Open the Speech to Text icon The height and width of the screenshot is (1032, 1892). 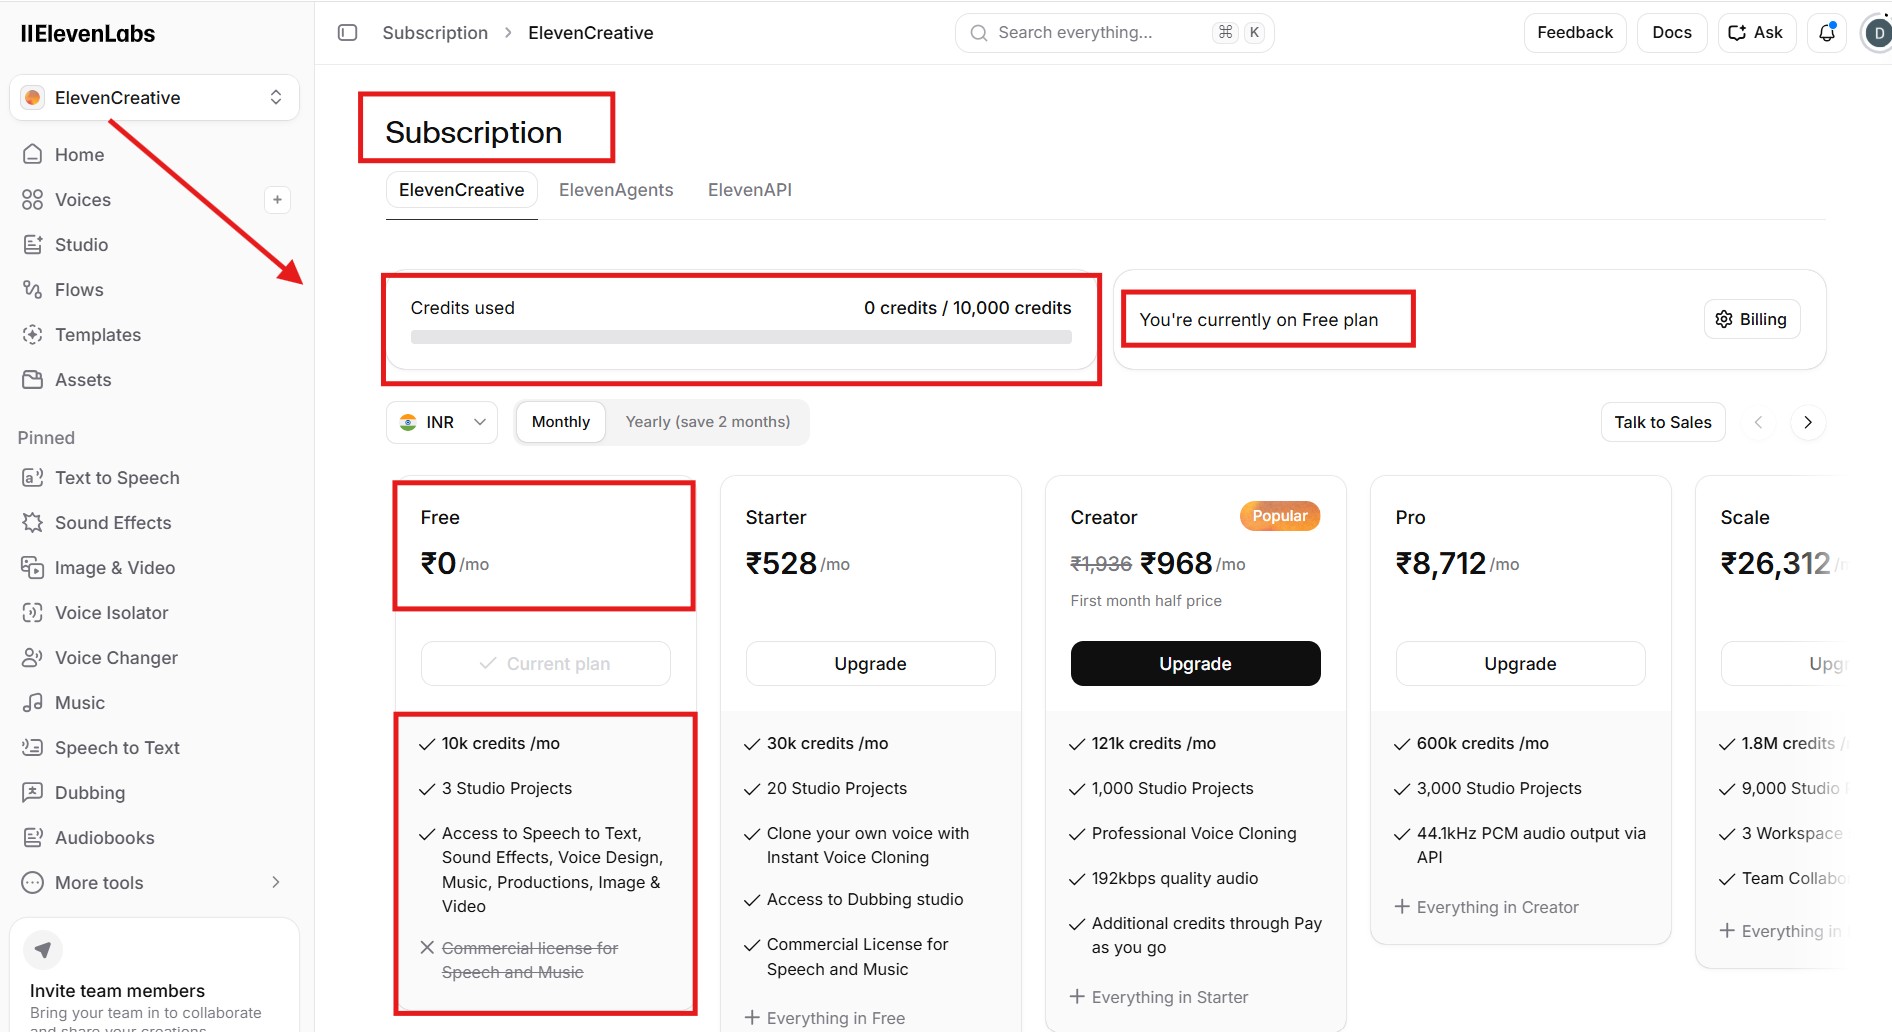point(33,747)
